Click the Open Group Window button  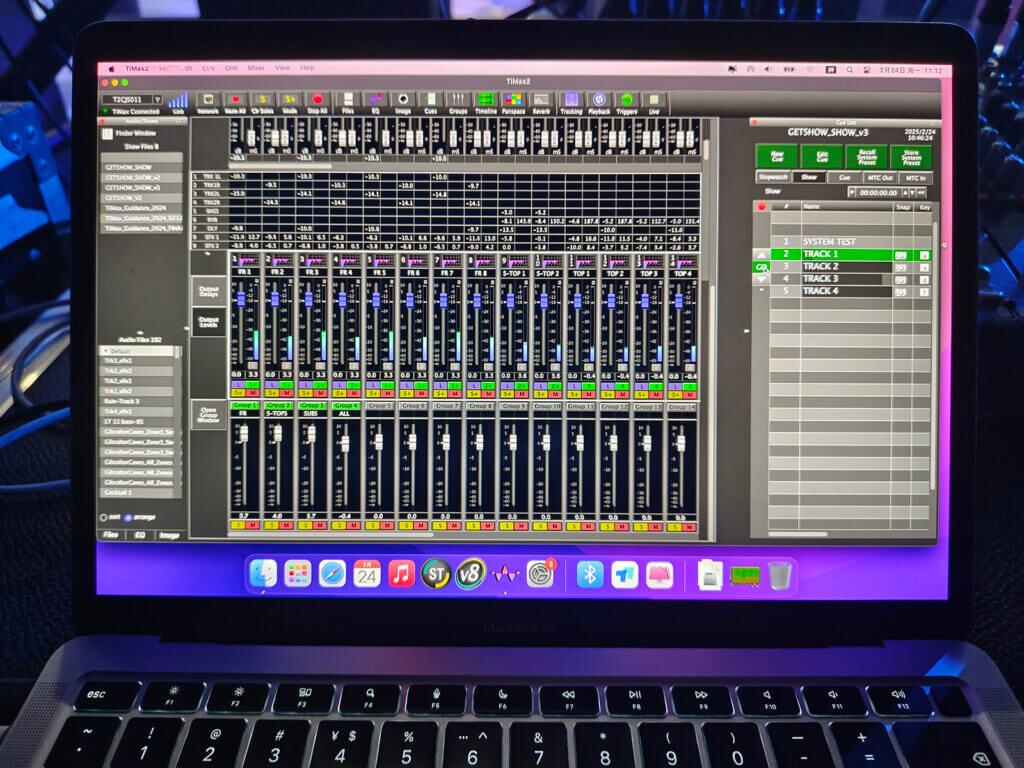click(208, 414)
